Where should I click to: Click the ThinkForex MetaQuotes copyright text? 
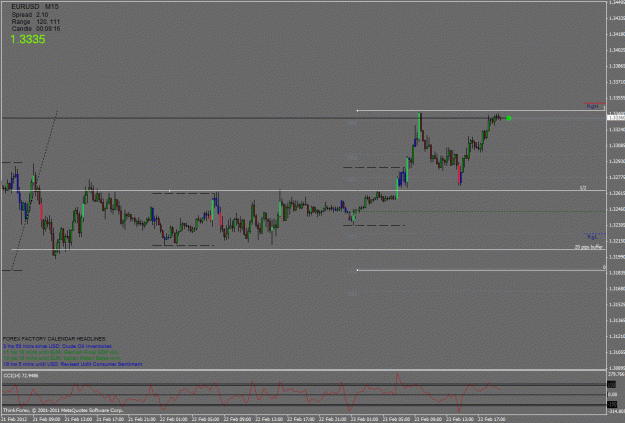tap(63, 410)
